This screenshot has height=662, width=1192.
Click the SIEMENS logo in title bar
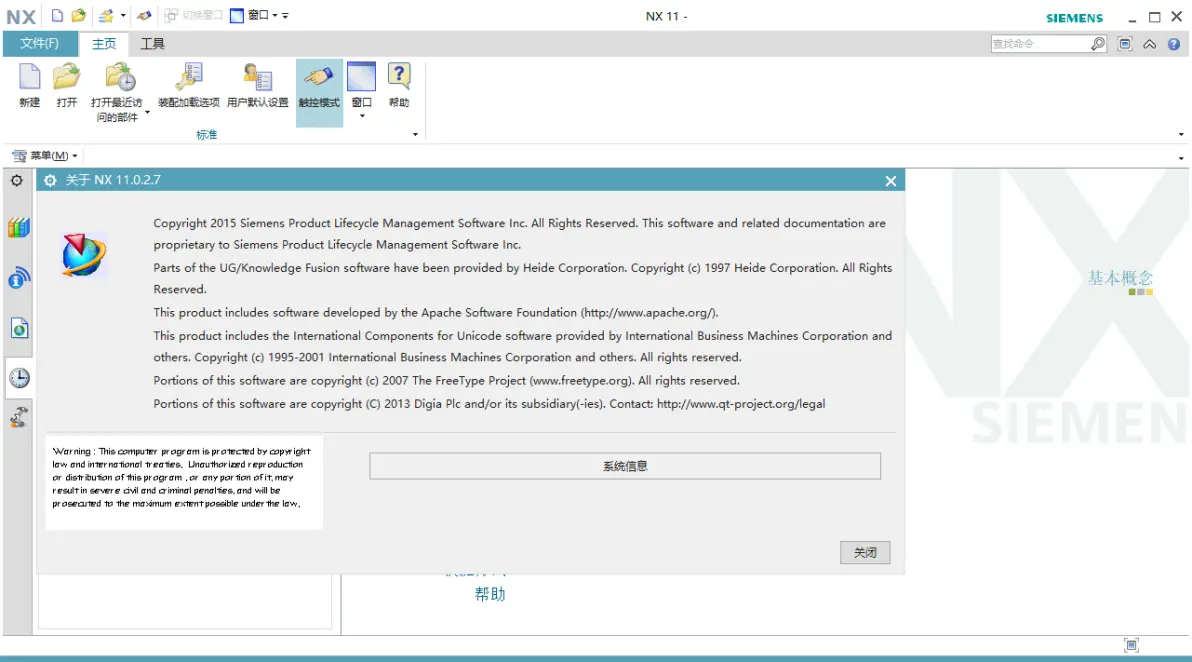[x=1074, y=17]
